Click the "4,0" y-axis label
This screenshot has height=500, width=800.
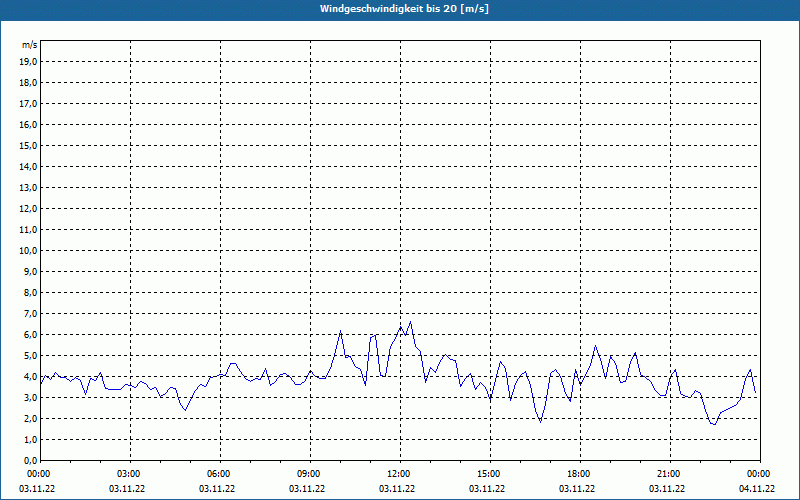tap(30, 377)
